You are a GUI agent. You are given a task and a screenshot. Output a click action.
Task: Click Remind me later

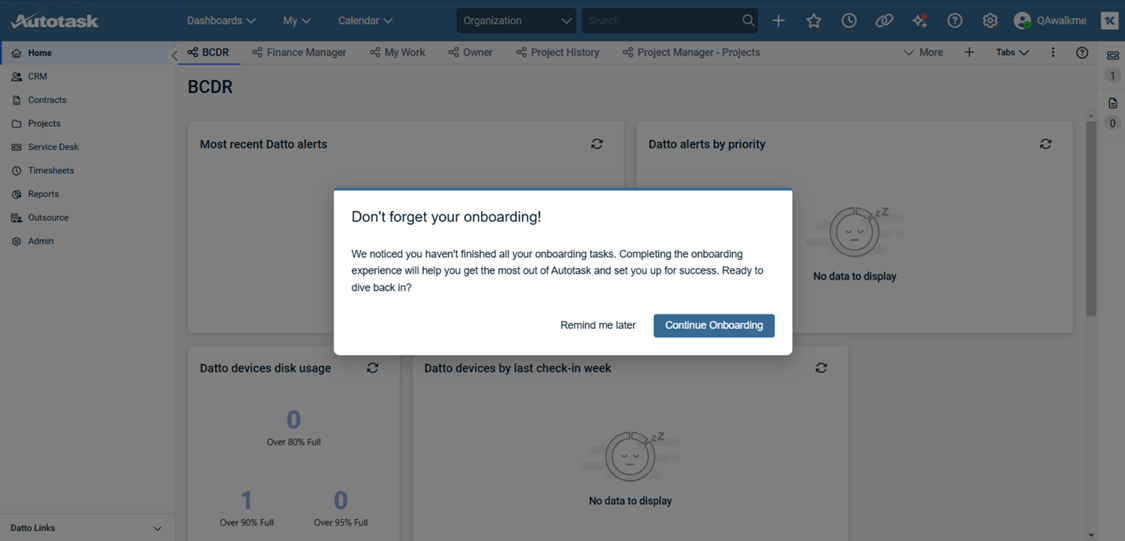(598, 325)
